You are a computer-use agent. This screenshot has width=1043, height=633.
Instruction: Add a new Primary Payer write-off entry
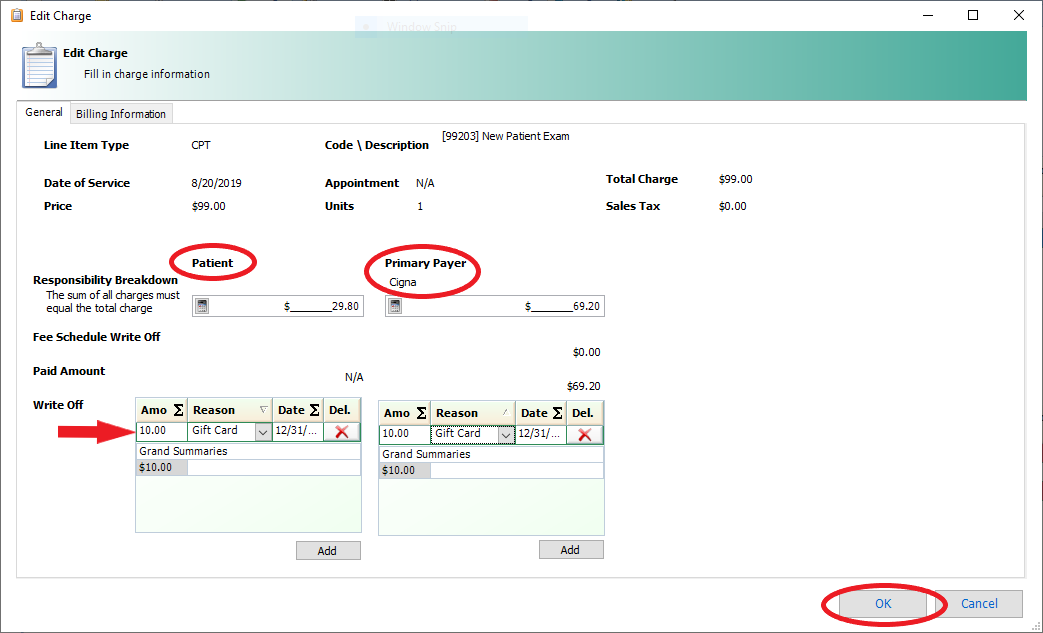point(571,550)
